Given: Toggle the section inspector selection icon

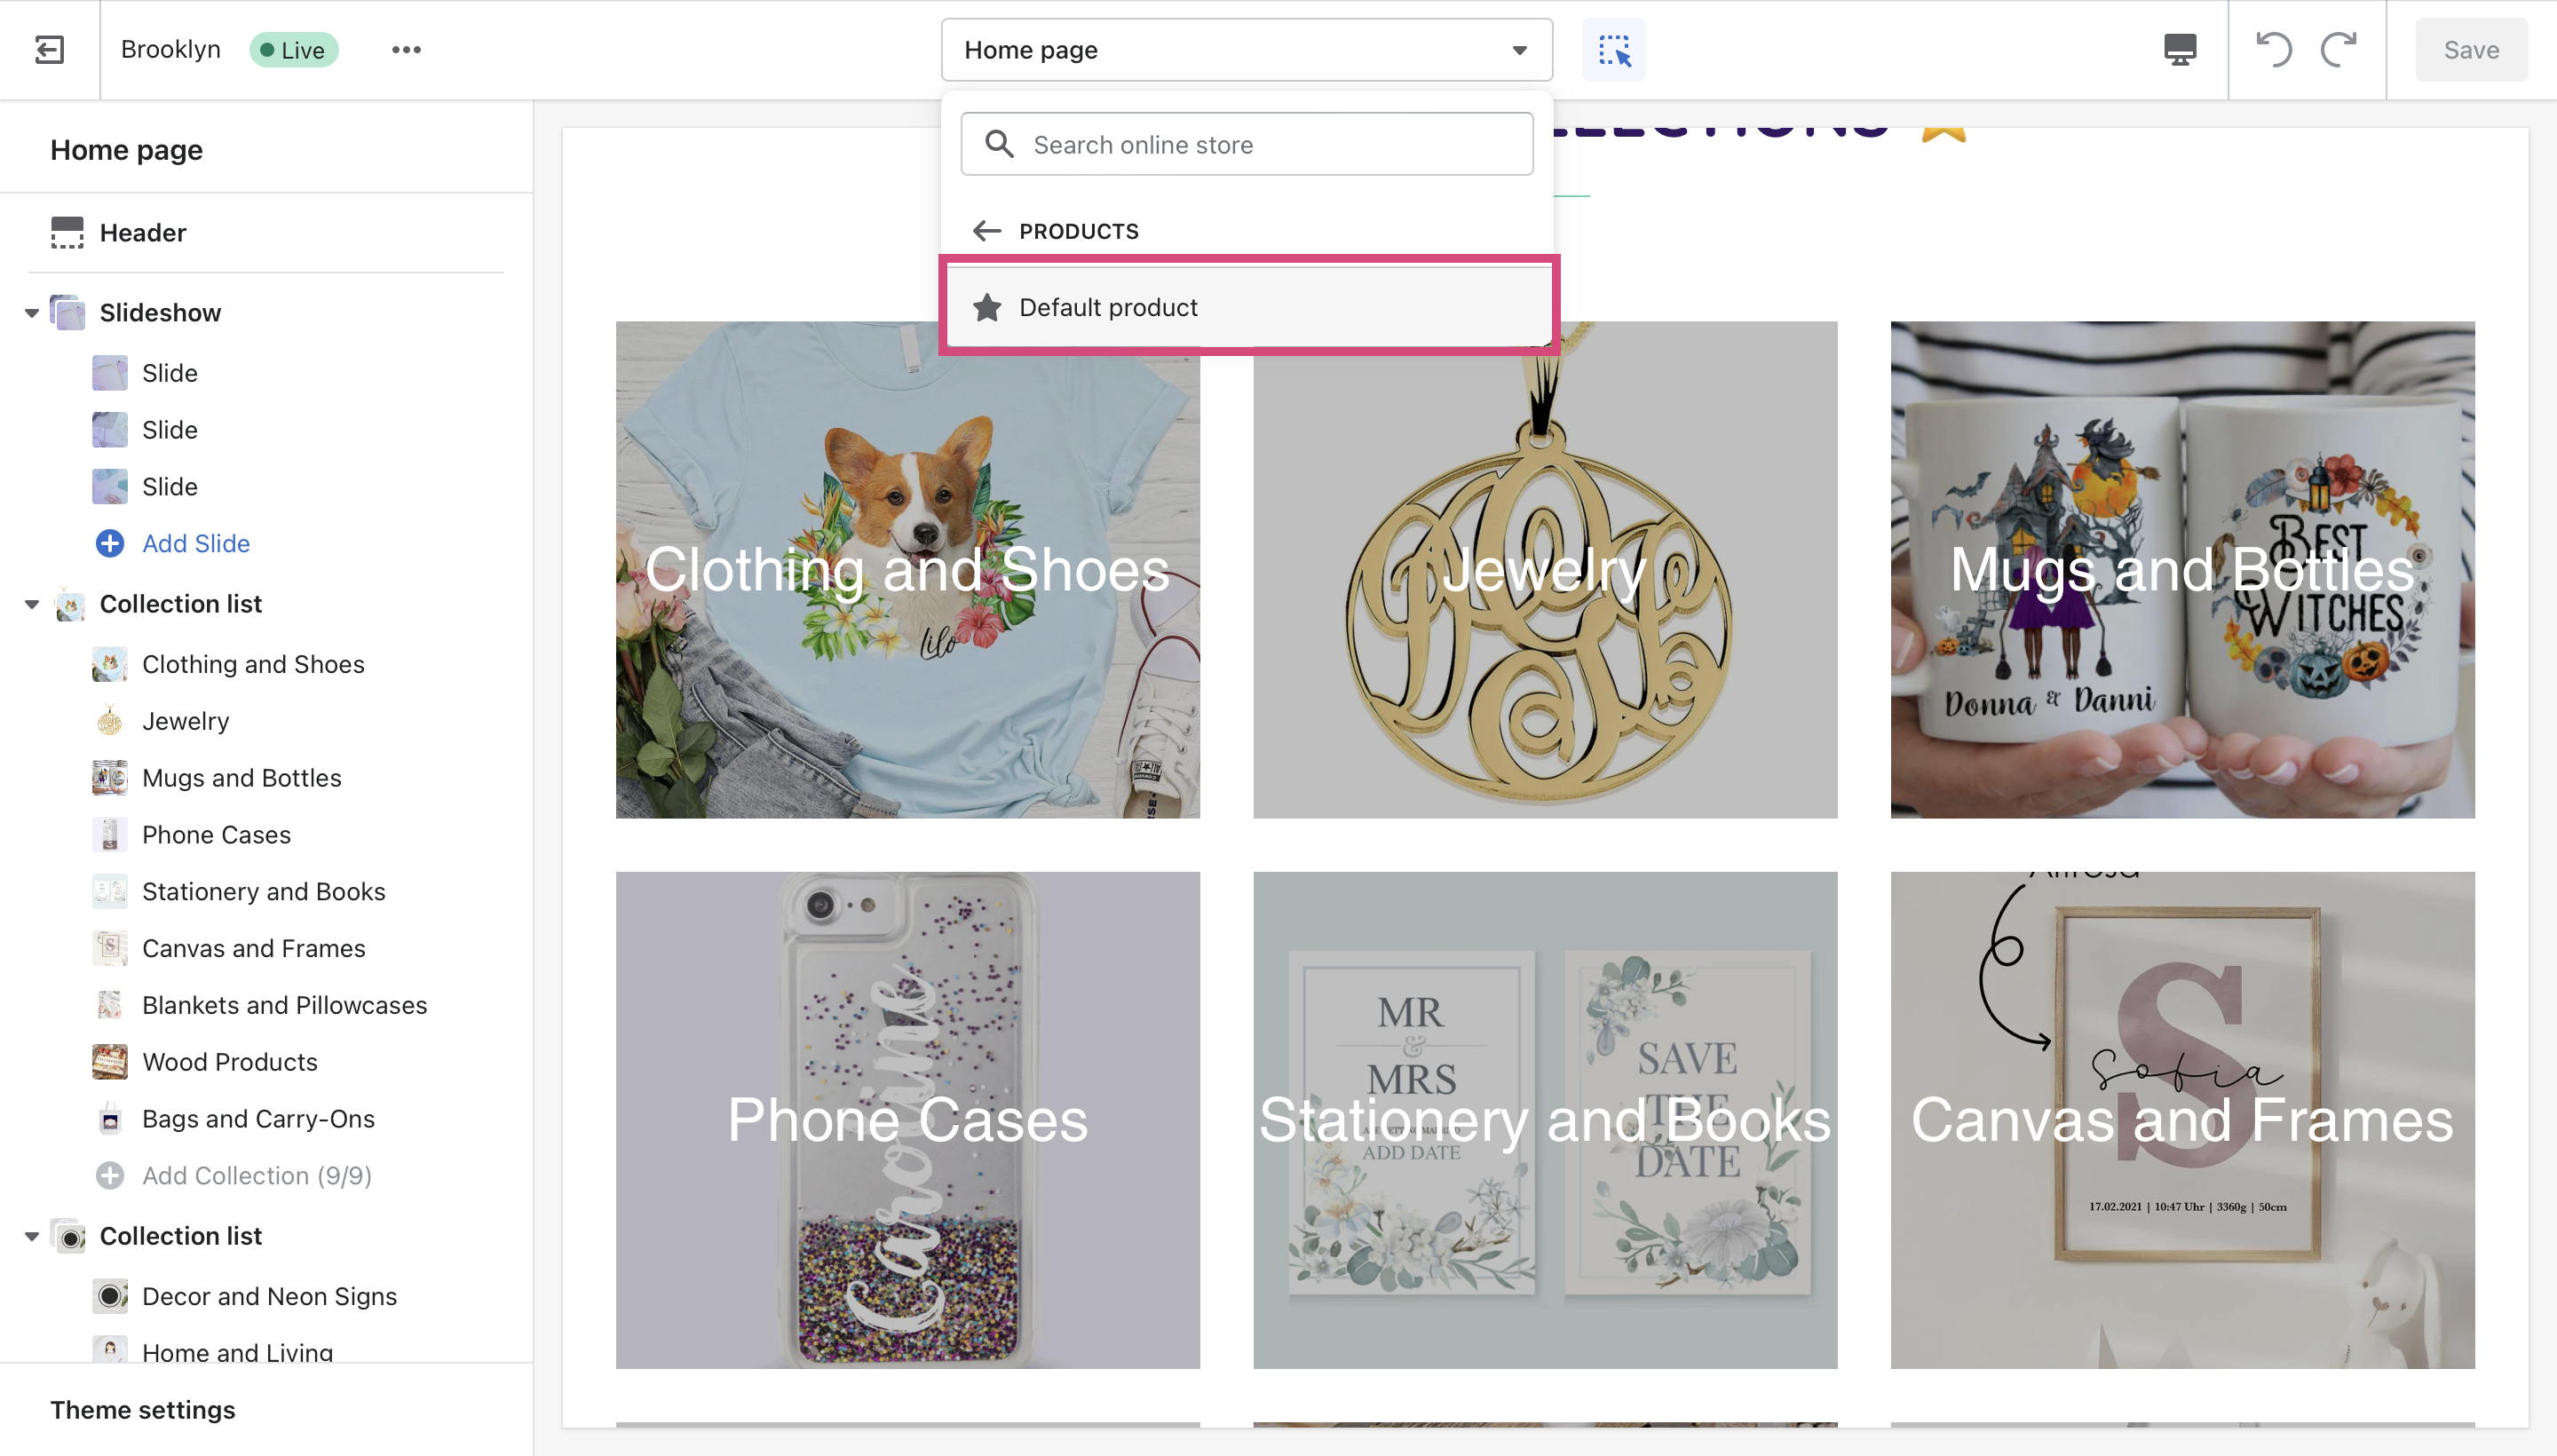Looking at the screenshot, I should [x=1613, y=49].
